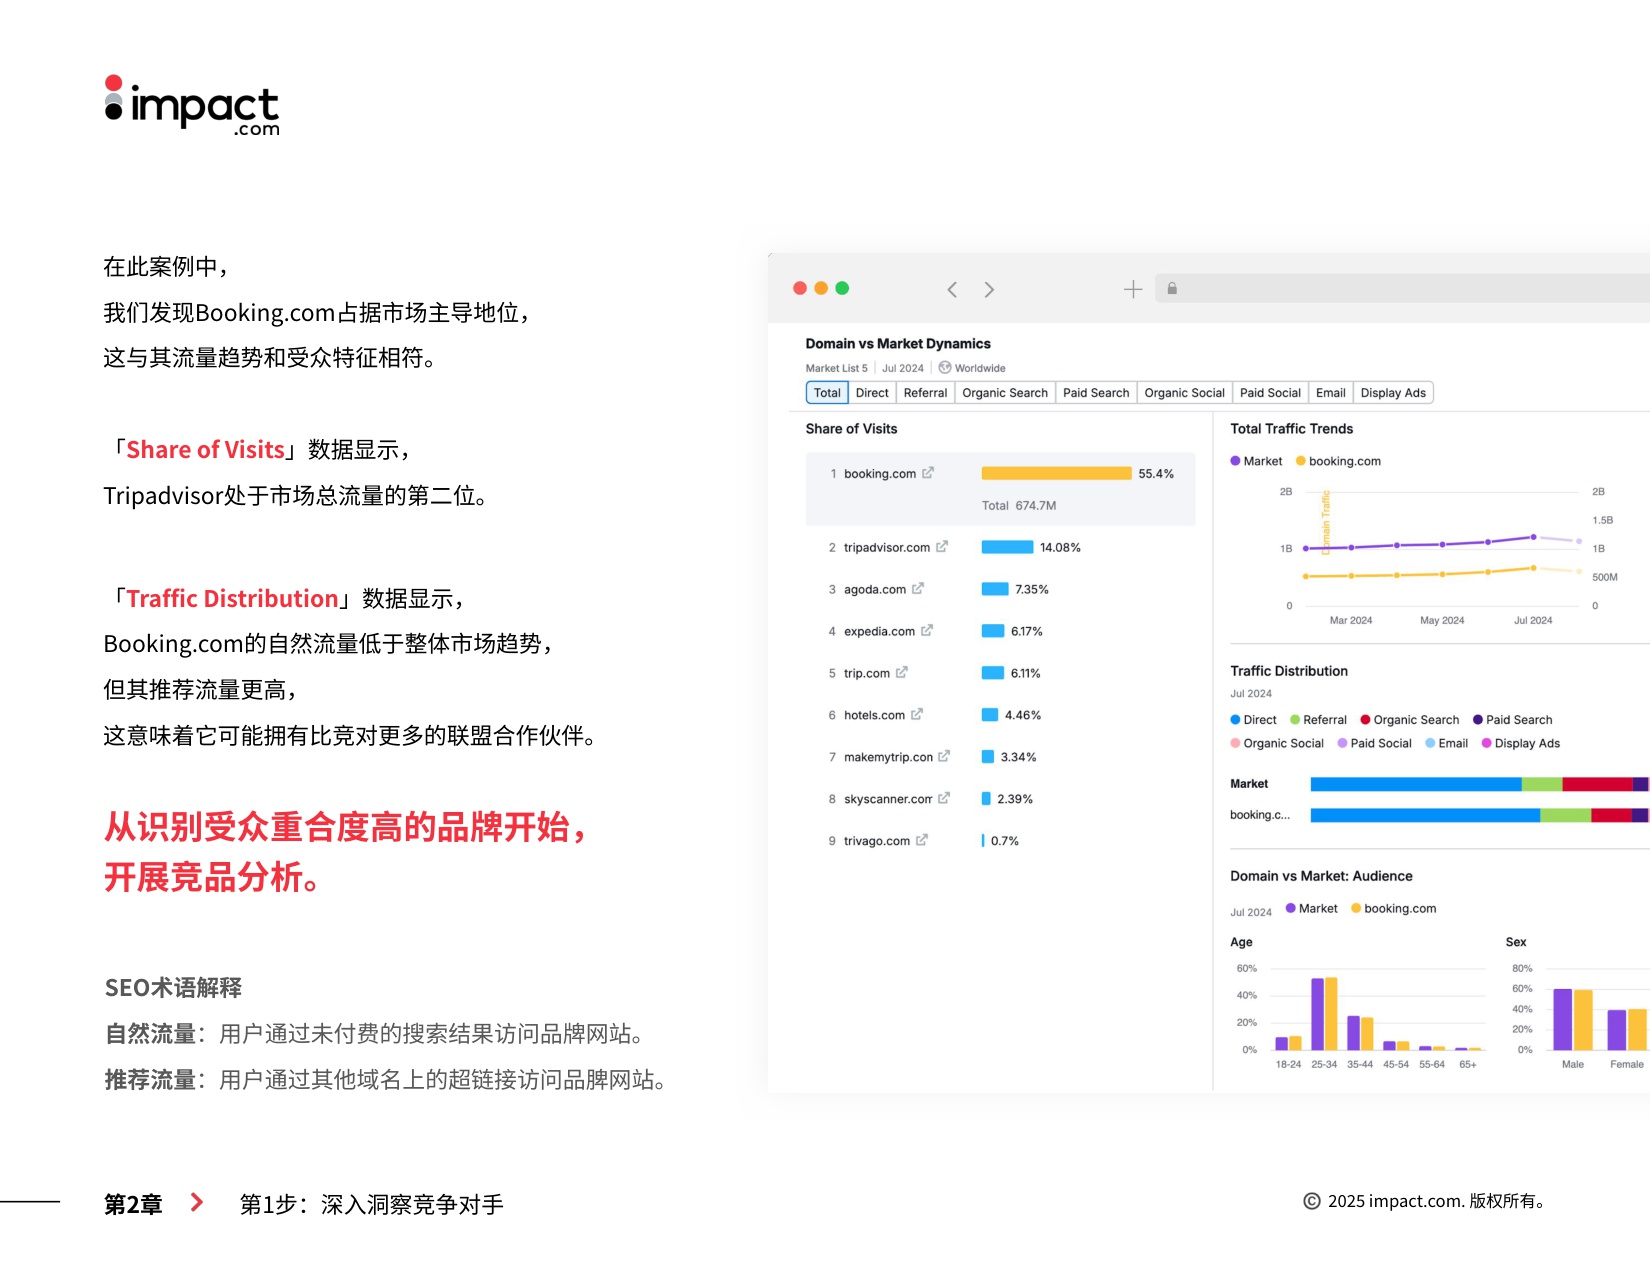Click the browser forward arrow
Screen dimensions: 1650x1275
pos(989,289)
